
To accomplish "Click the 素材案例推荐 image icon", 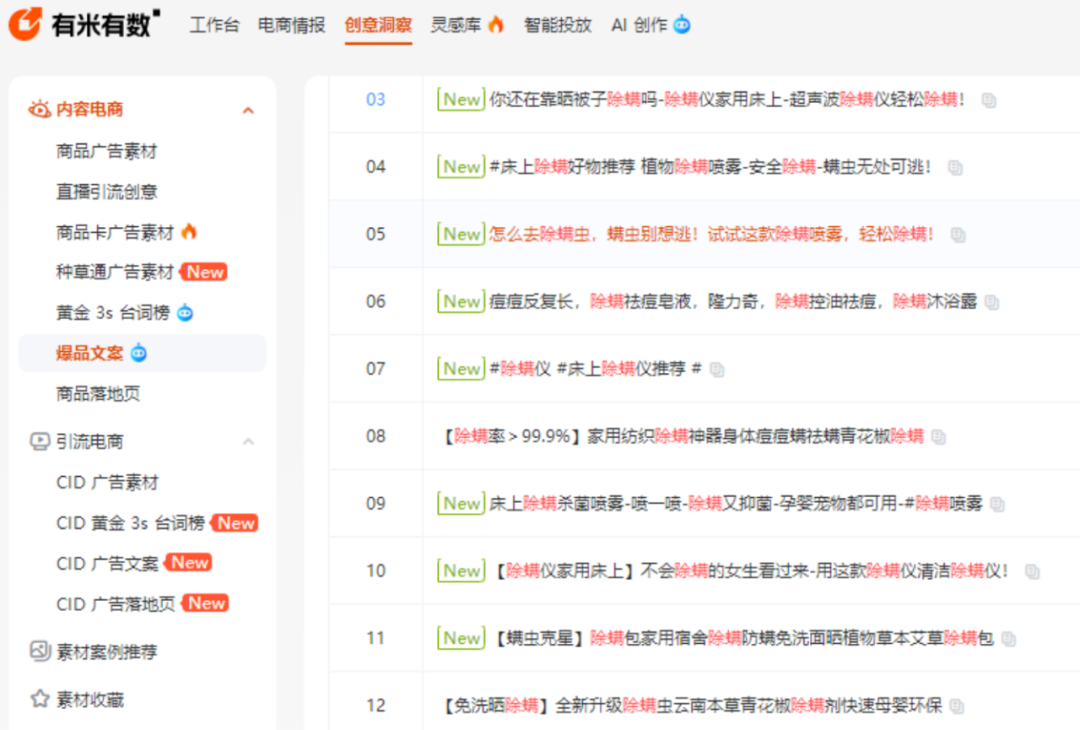I will [x=39, y=650].
